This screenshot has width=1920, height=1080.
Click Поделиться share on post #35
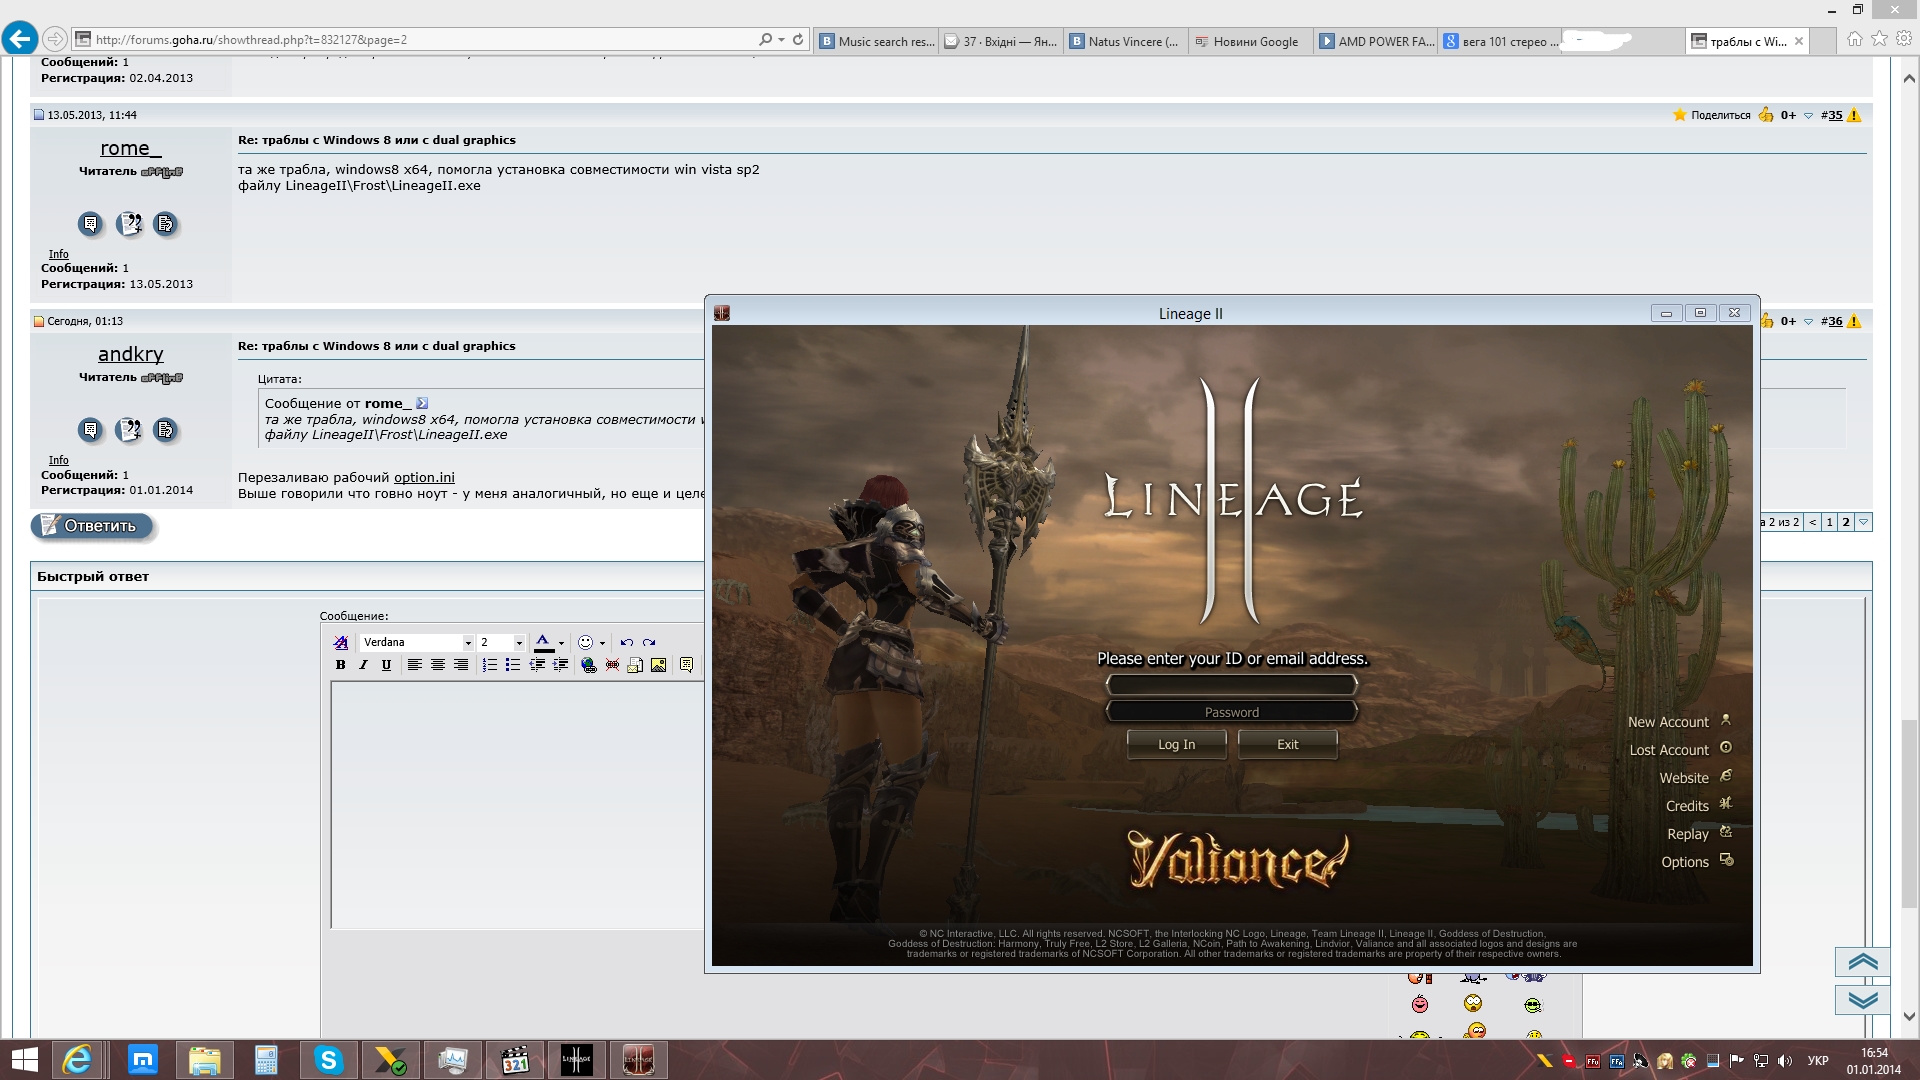(x=1720, y=115)
